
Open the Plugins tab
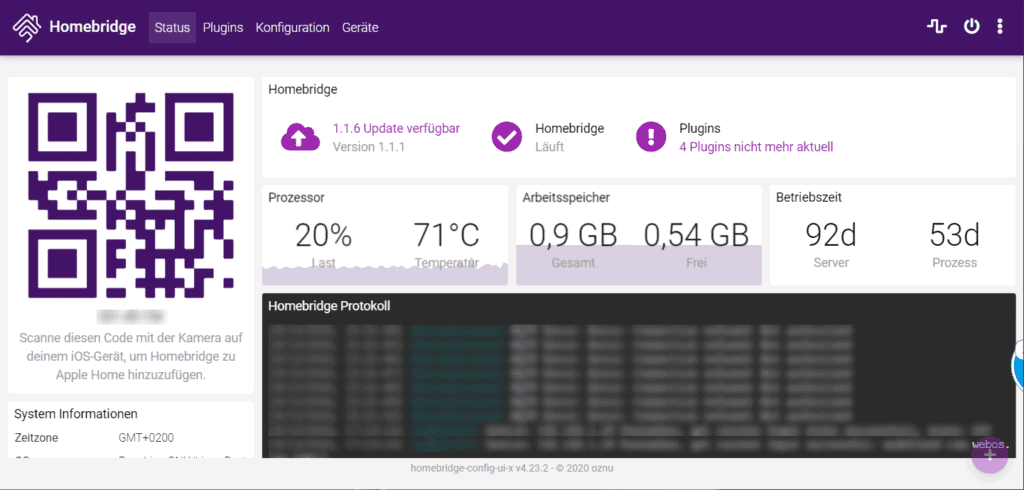click(x=223, y=27)
